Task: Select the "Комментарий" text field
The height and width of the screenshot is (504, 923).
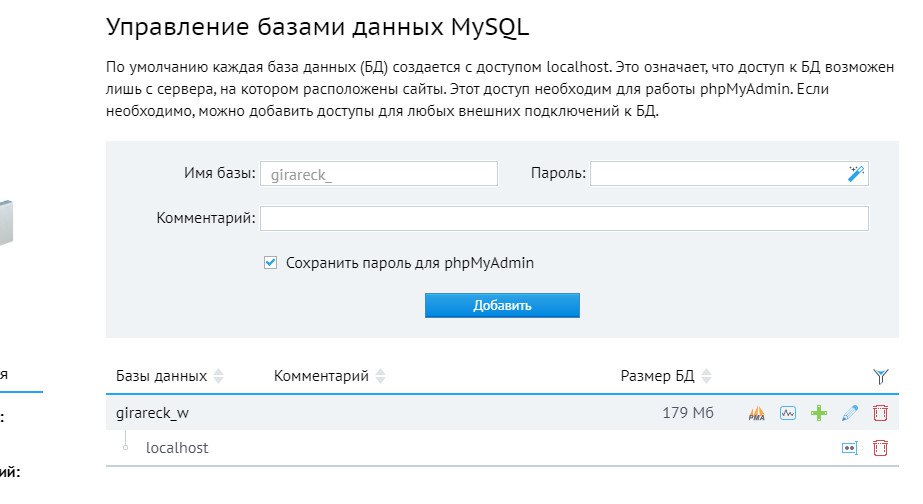Action: pyautogui.click(x=564, y=218)
